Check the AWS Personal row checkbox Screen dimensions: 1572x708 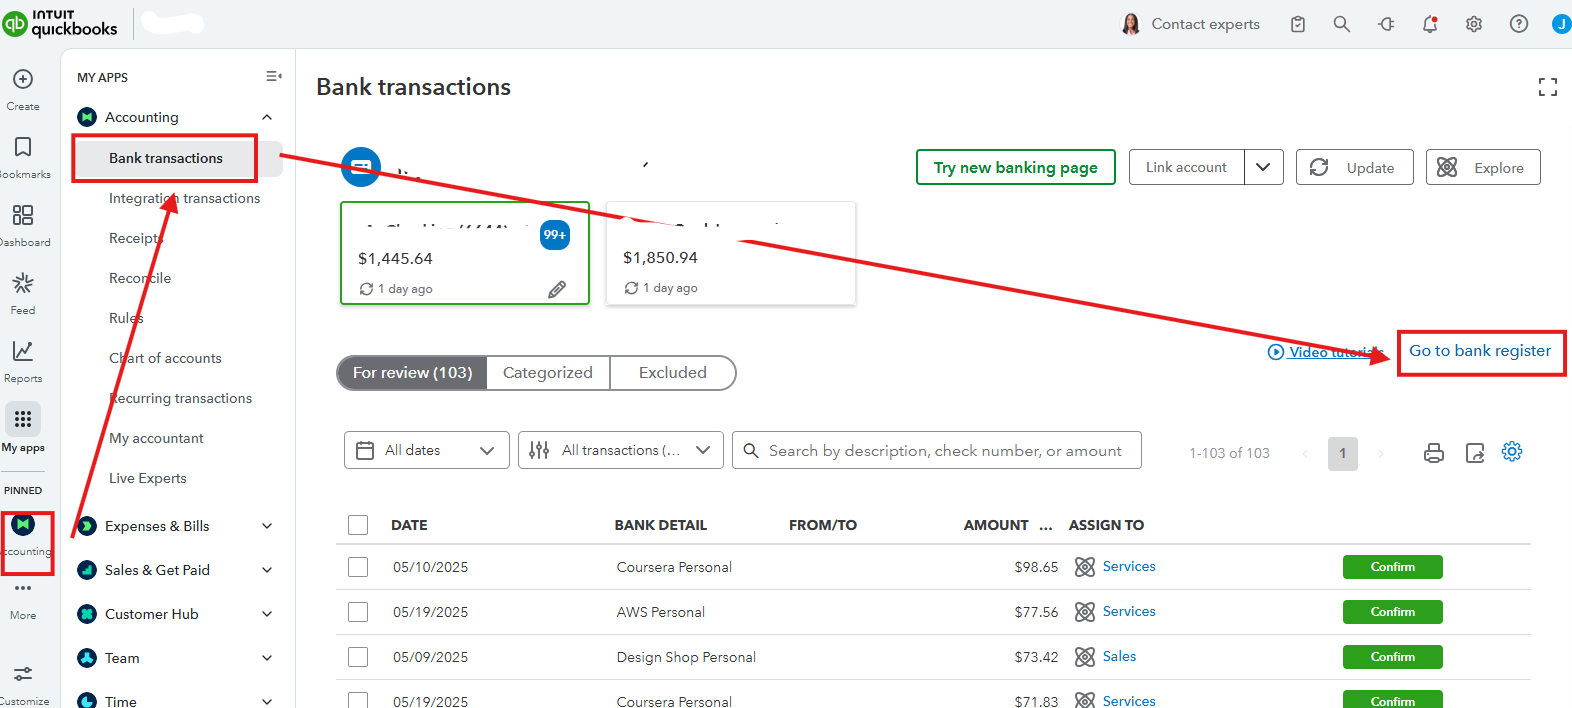tap(358, 612)
